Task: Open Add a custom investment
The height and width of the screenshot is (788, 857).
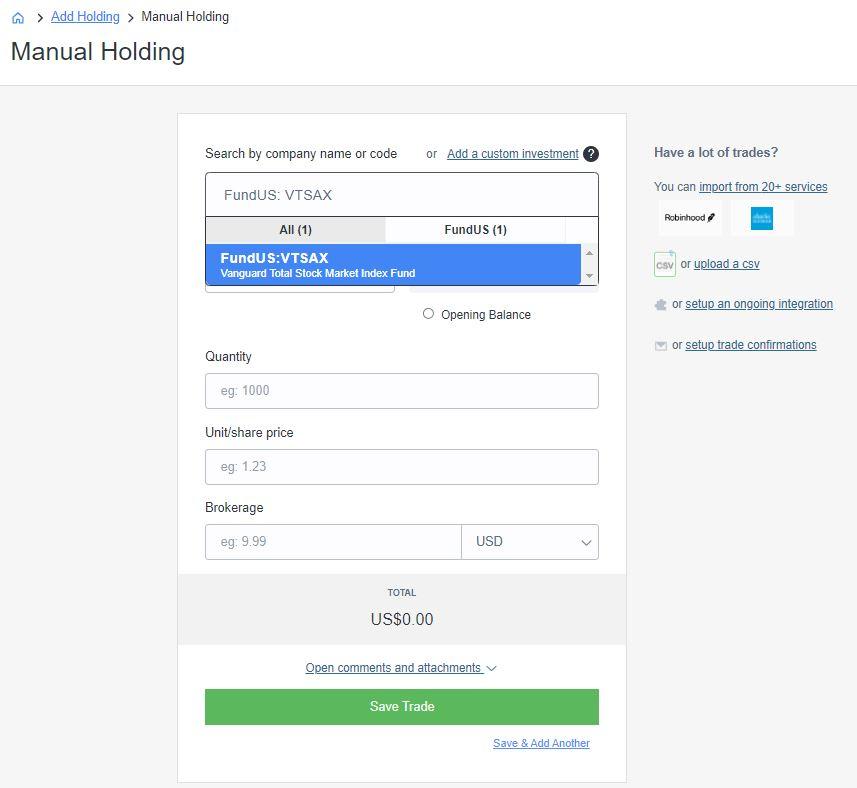Action: [512, 154]
